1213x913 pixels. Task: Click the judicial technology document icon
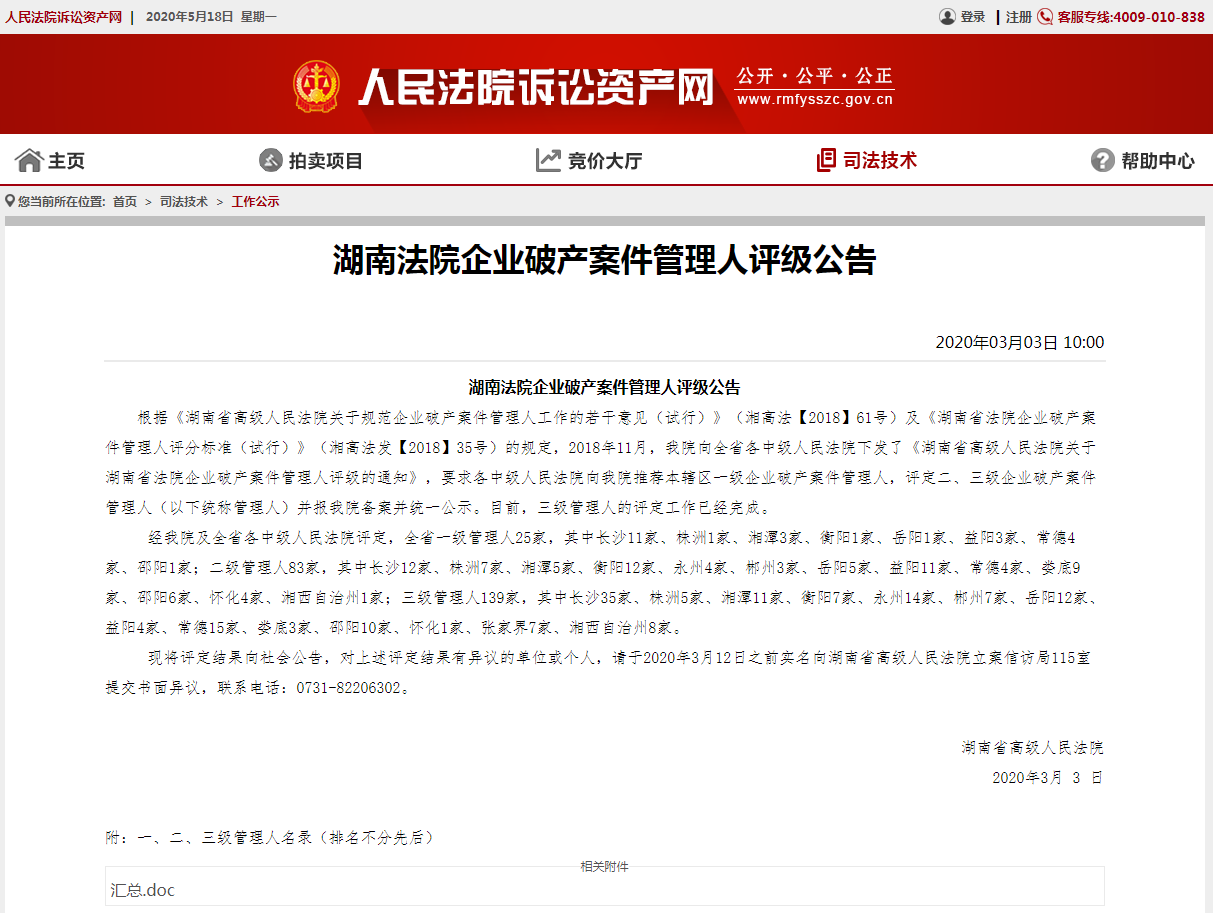[826, 160]
